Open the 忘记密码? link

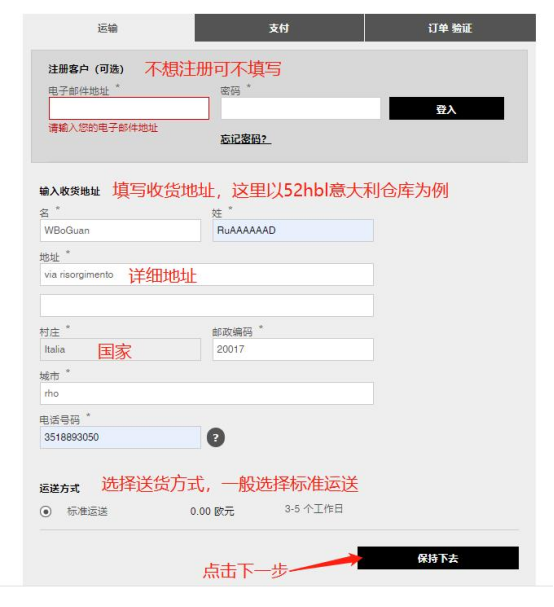245,139
